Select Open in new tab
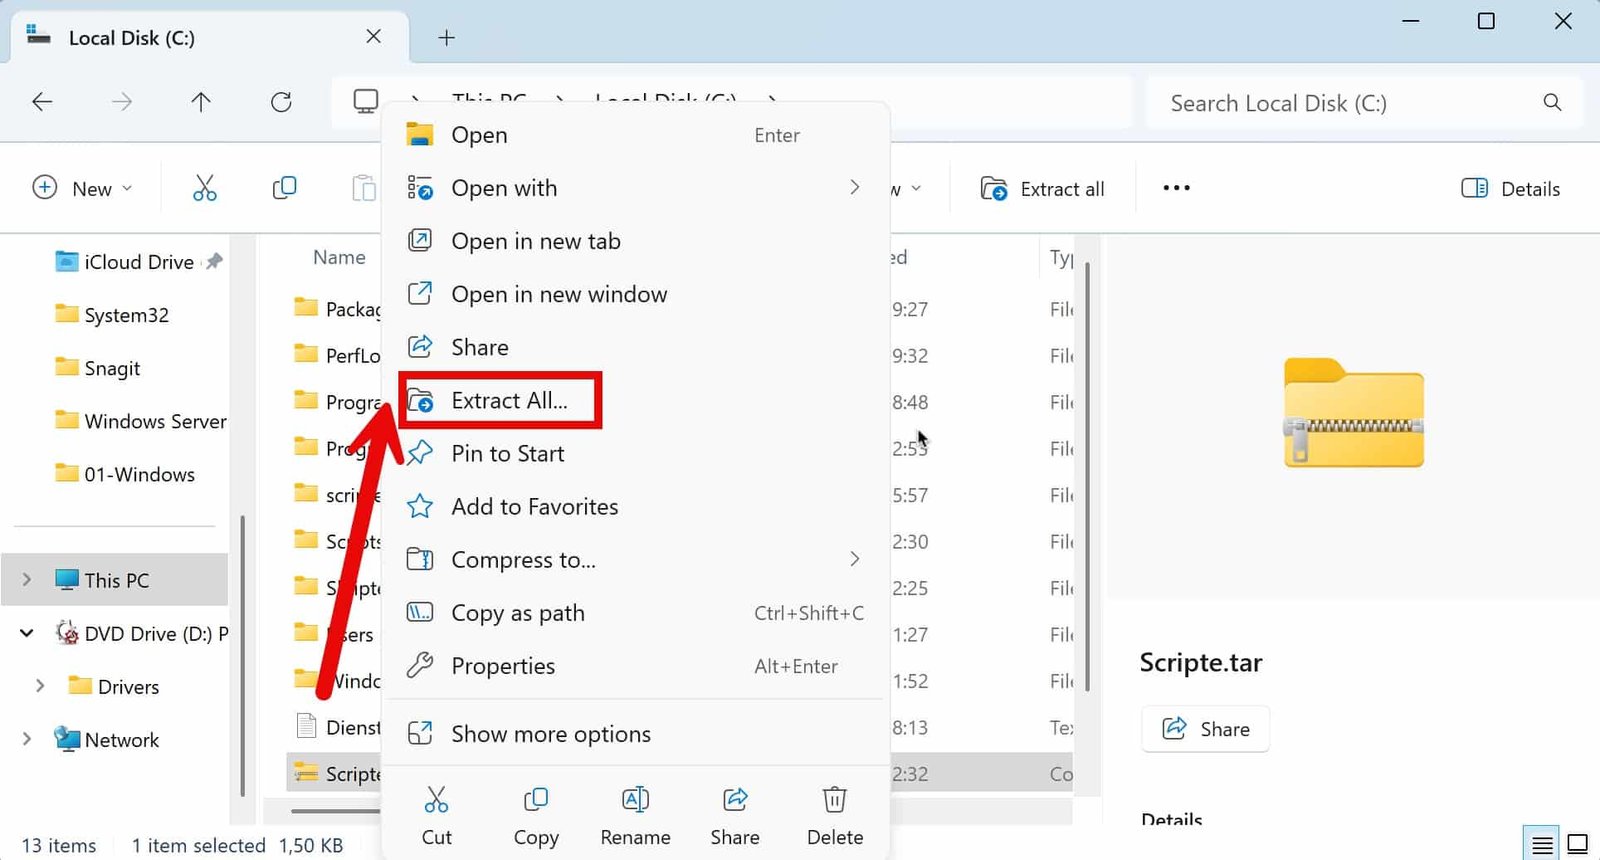The height and width of the screenshot is (860, 1600). pyautogui.click(x=636, y=241)
